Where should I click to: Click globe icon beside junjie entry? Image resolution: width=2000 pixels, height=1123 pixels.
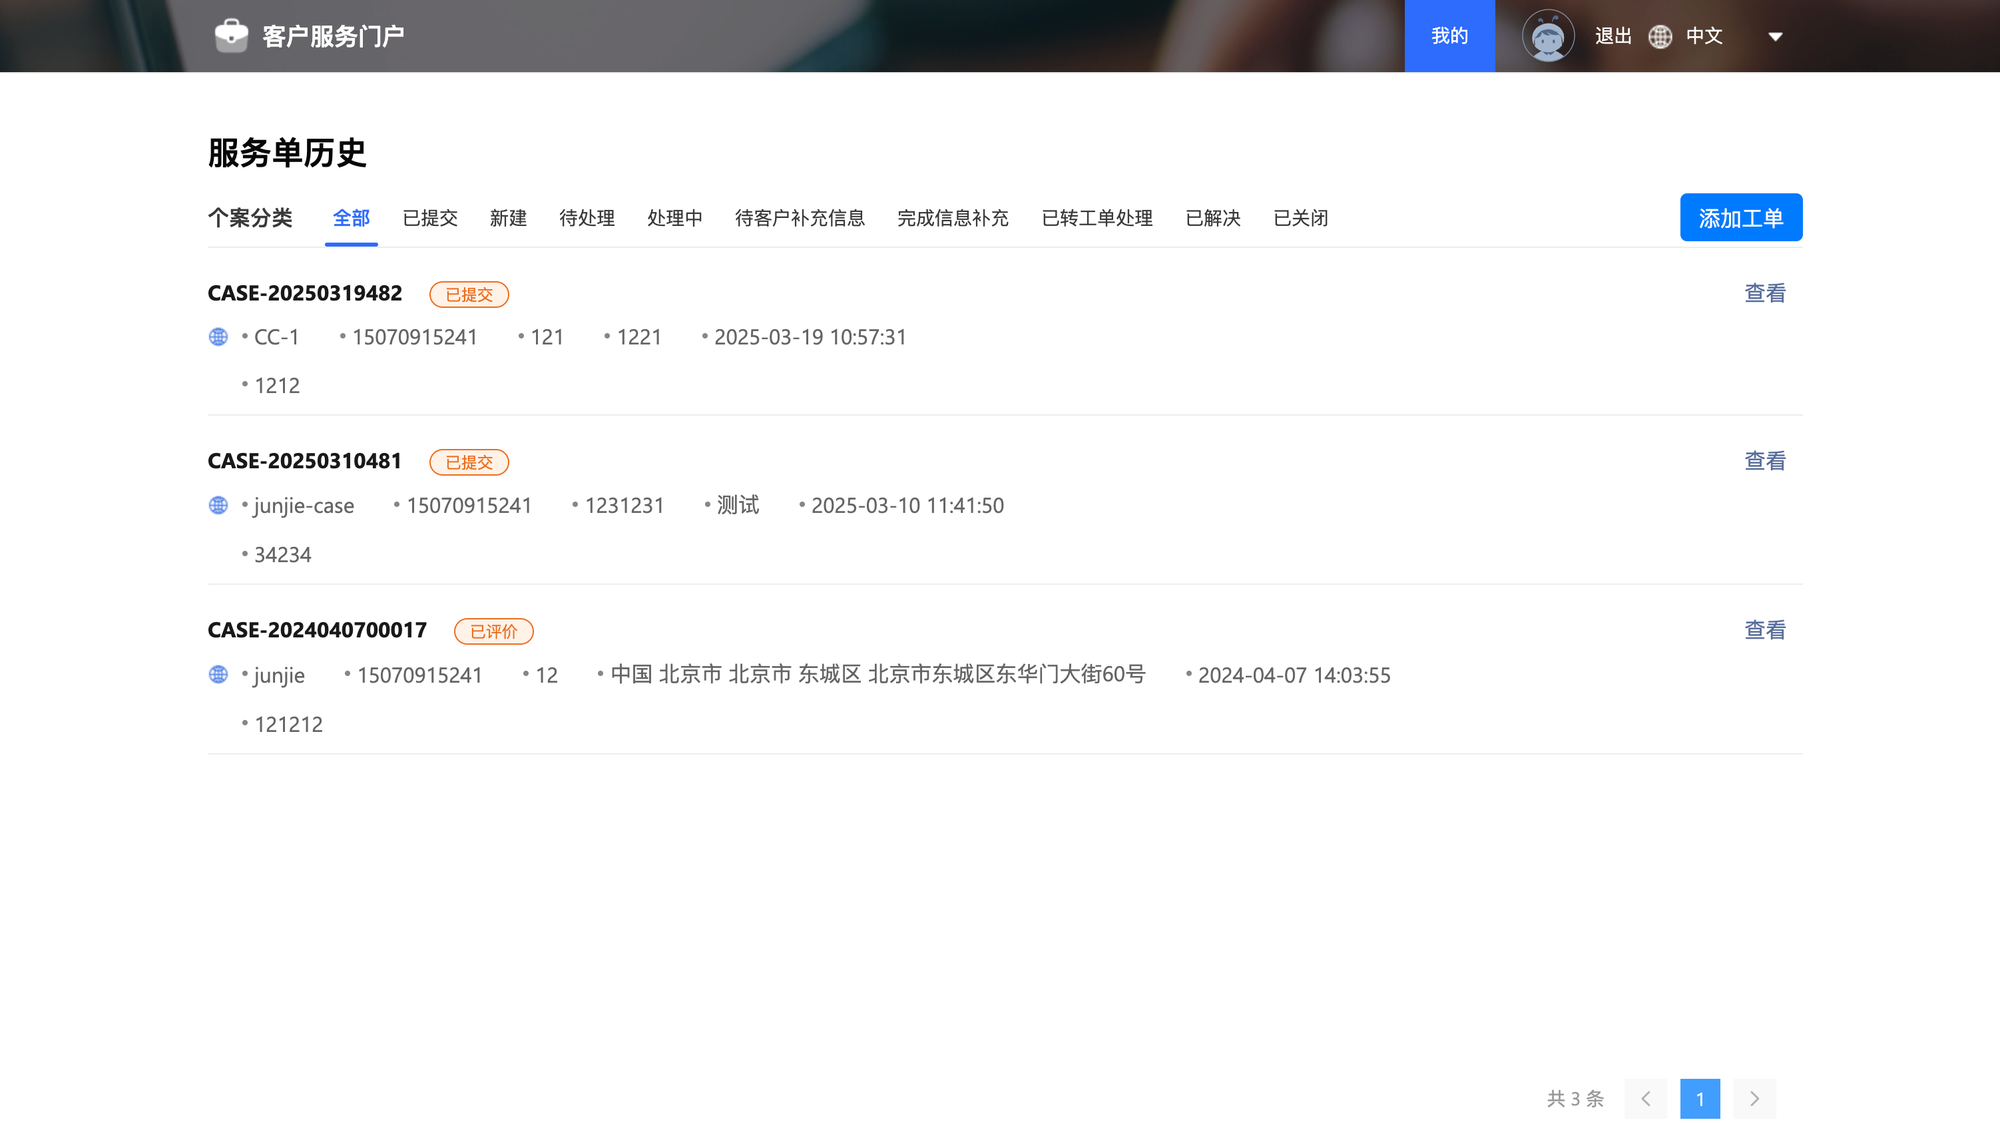click(218, 675)
